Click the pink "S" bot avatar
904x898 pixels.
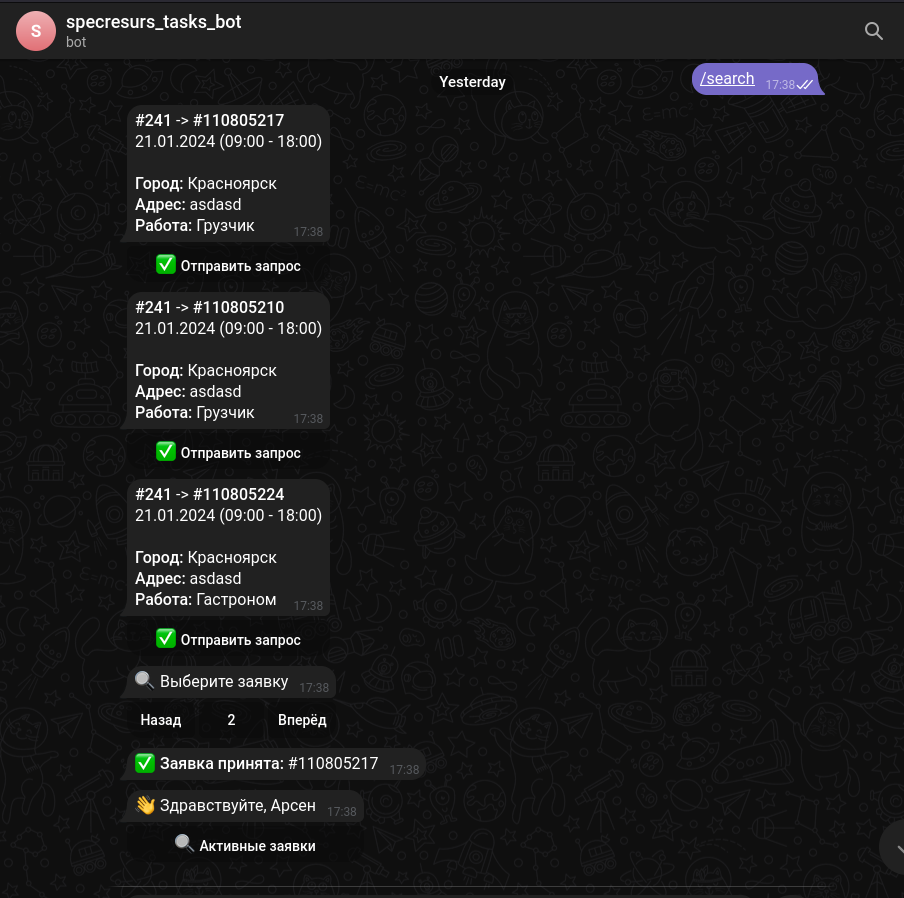point(36,31)
